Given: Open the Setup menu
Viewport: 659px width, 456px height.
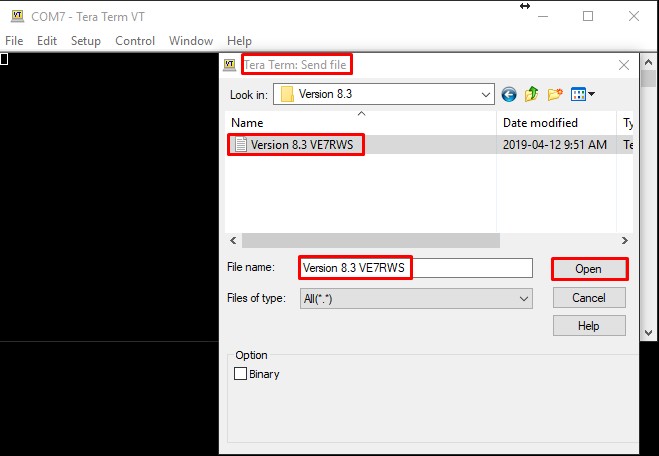Looking at the screenshot, I should point(86,41).
